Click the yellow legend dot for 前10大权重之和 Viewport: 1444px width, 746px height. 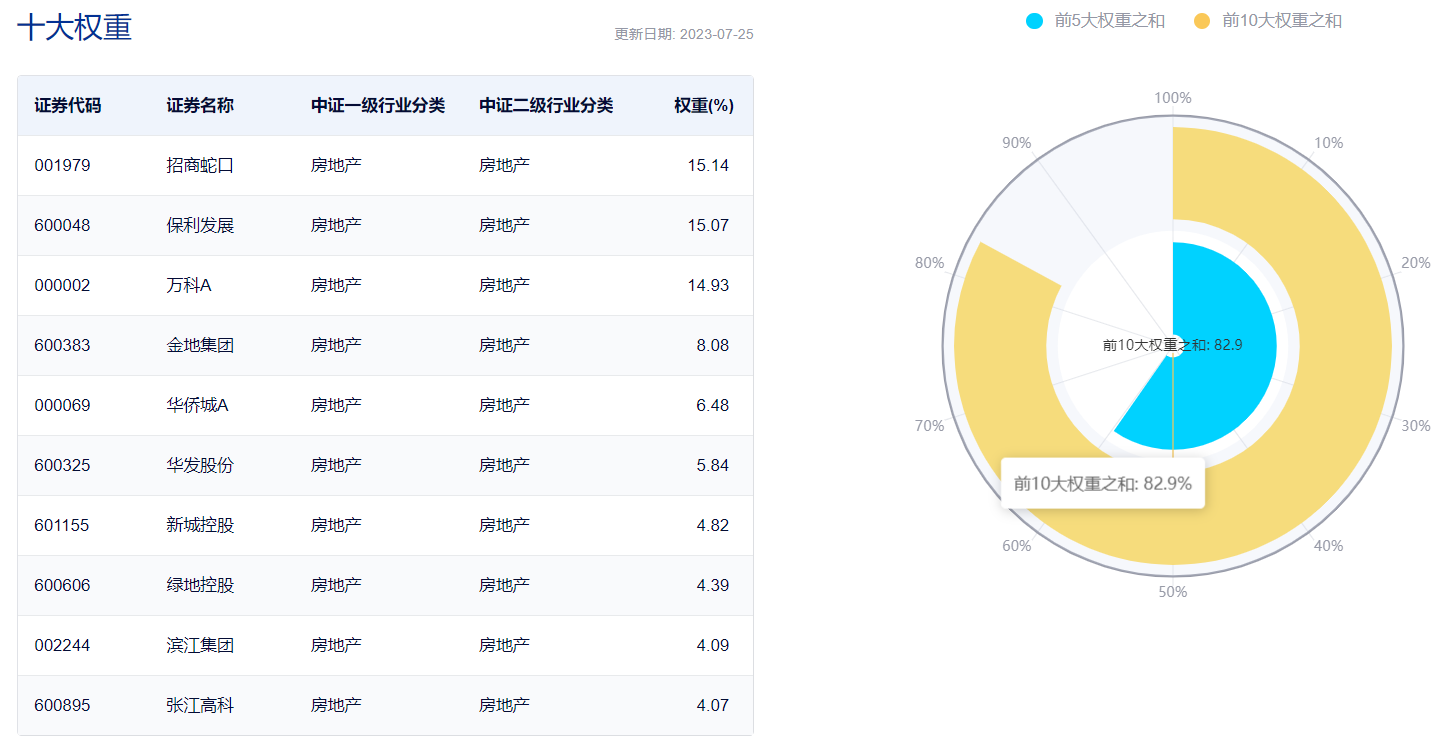1202,21
